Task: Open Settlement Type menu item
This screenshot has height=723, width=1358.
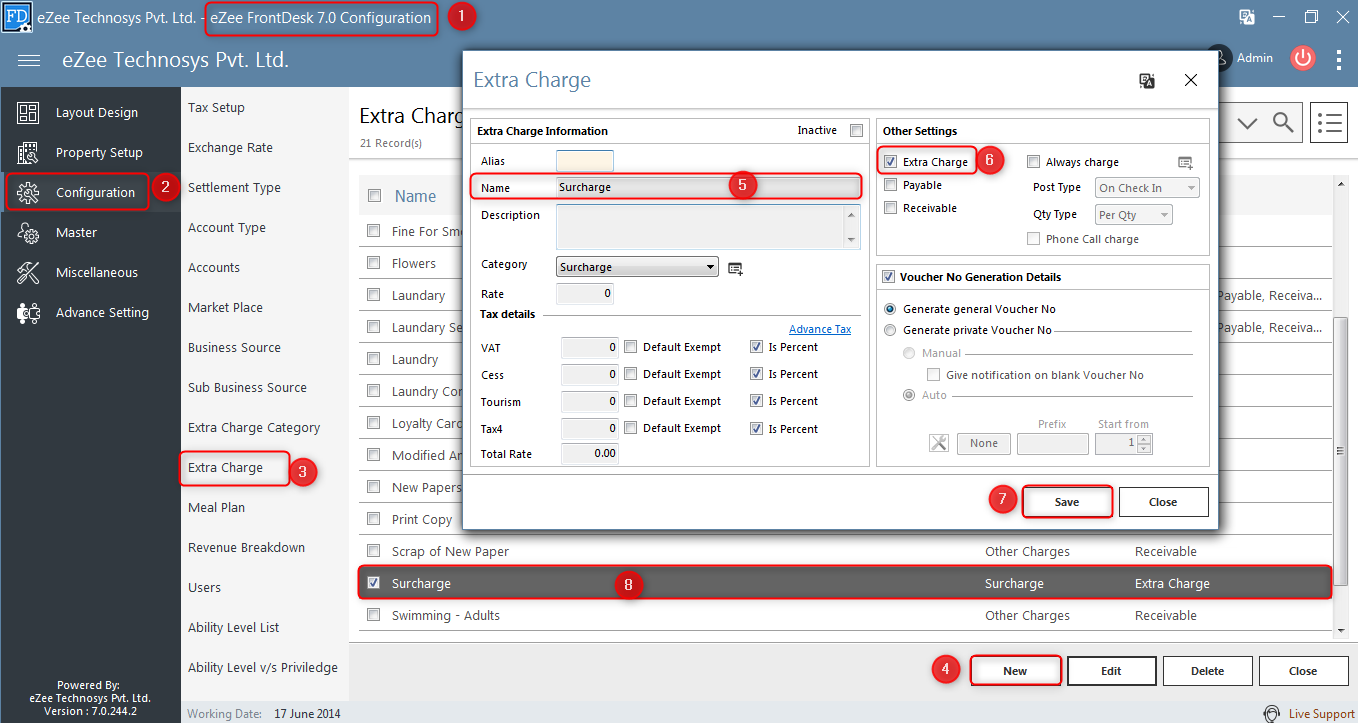Action: pos(234,188)
